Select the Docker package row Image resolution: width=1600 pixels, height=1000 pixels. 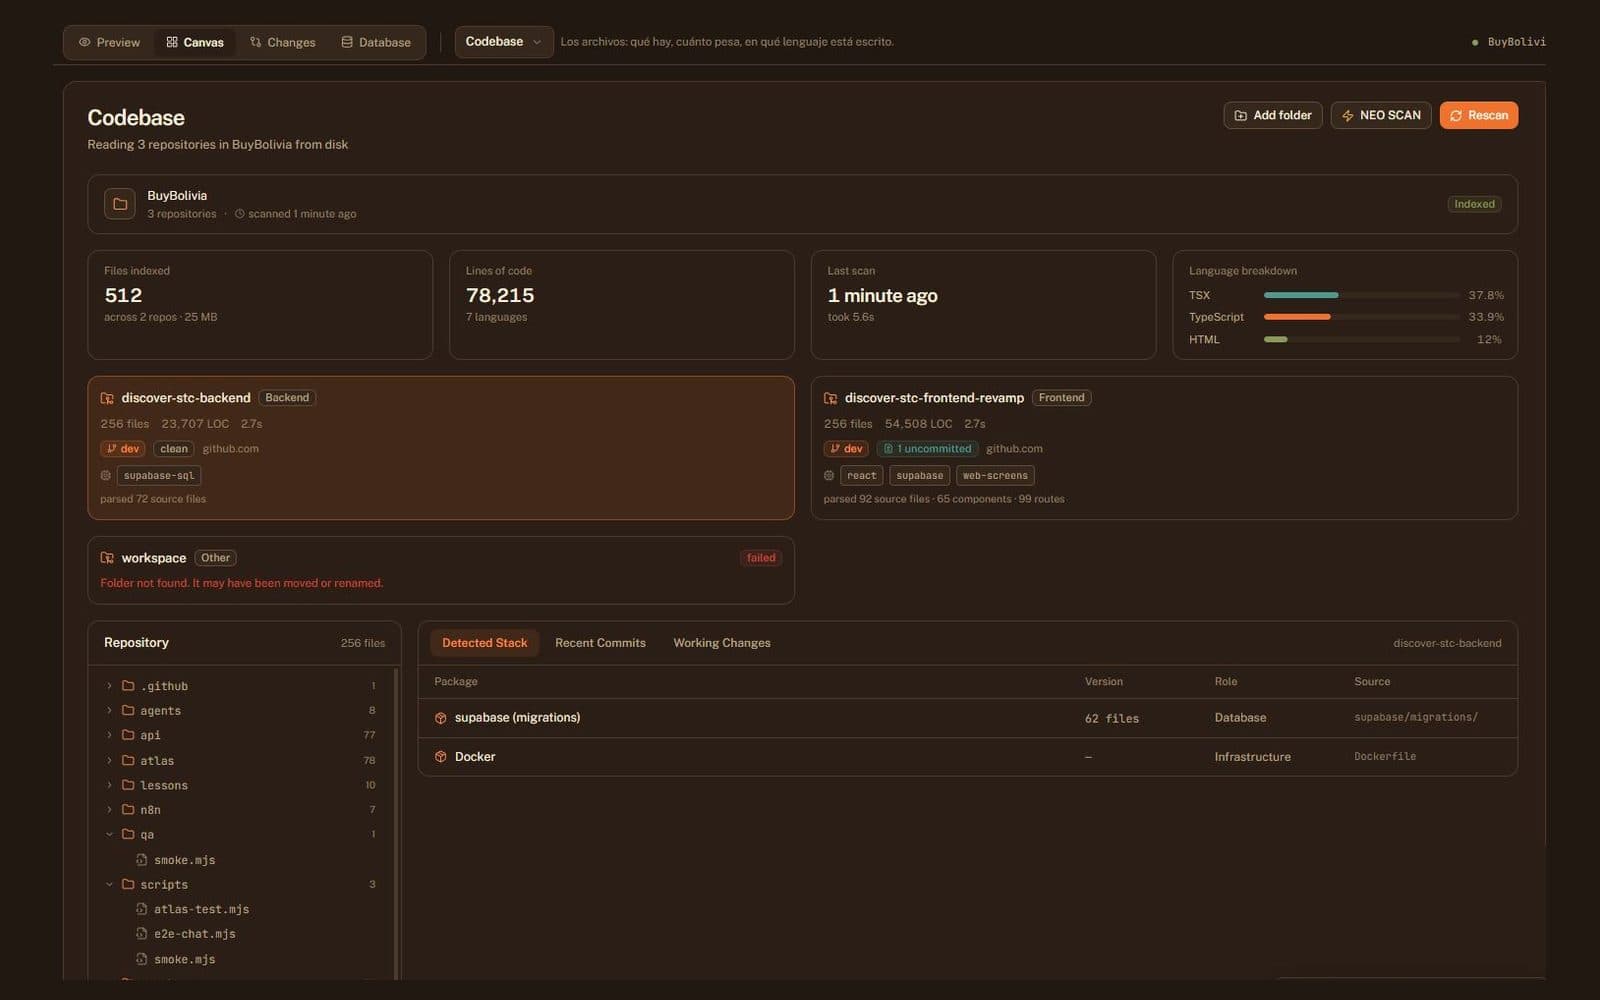[967, 757]
